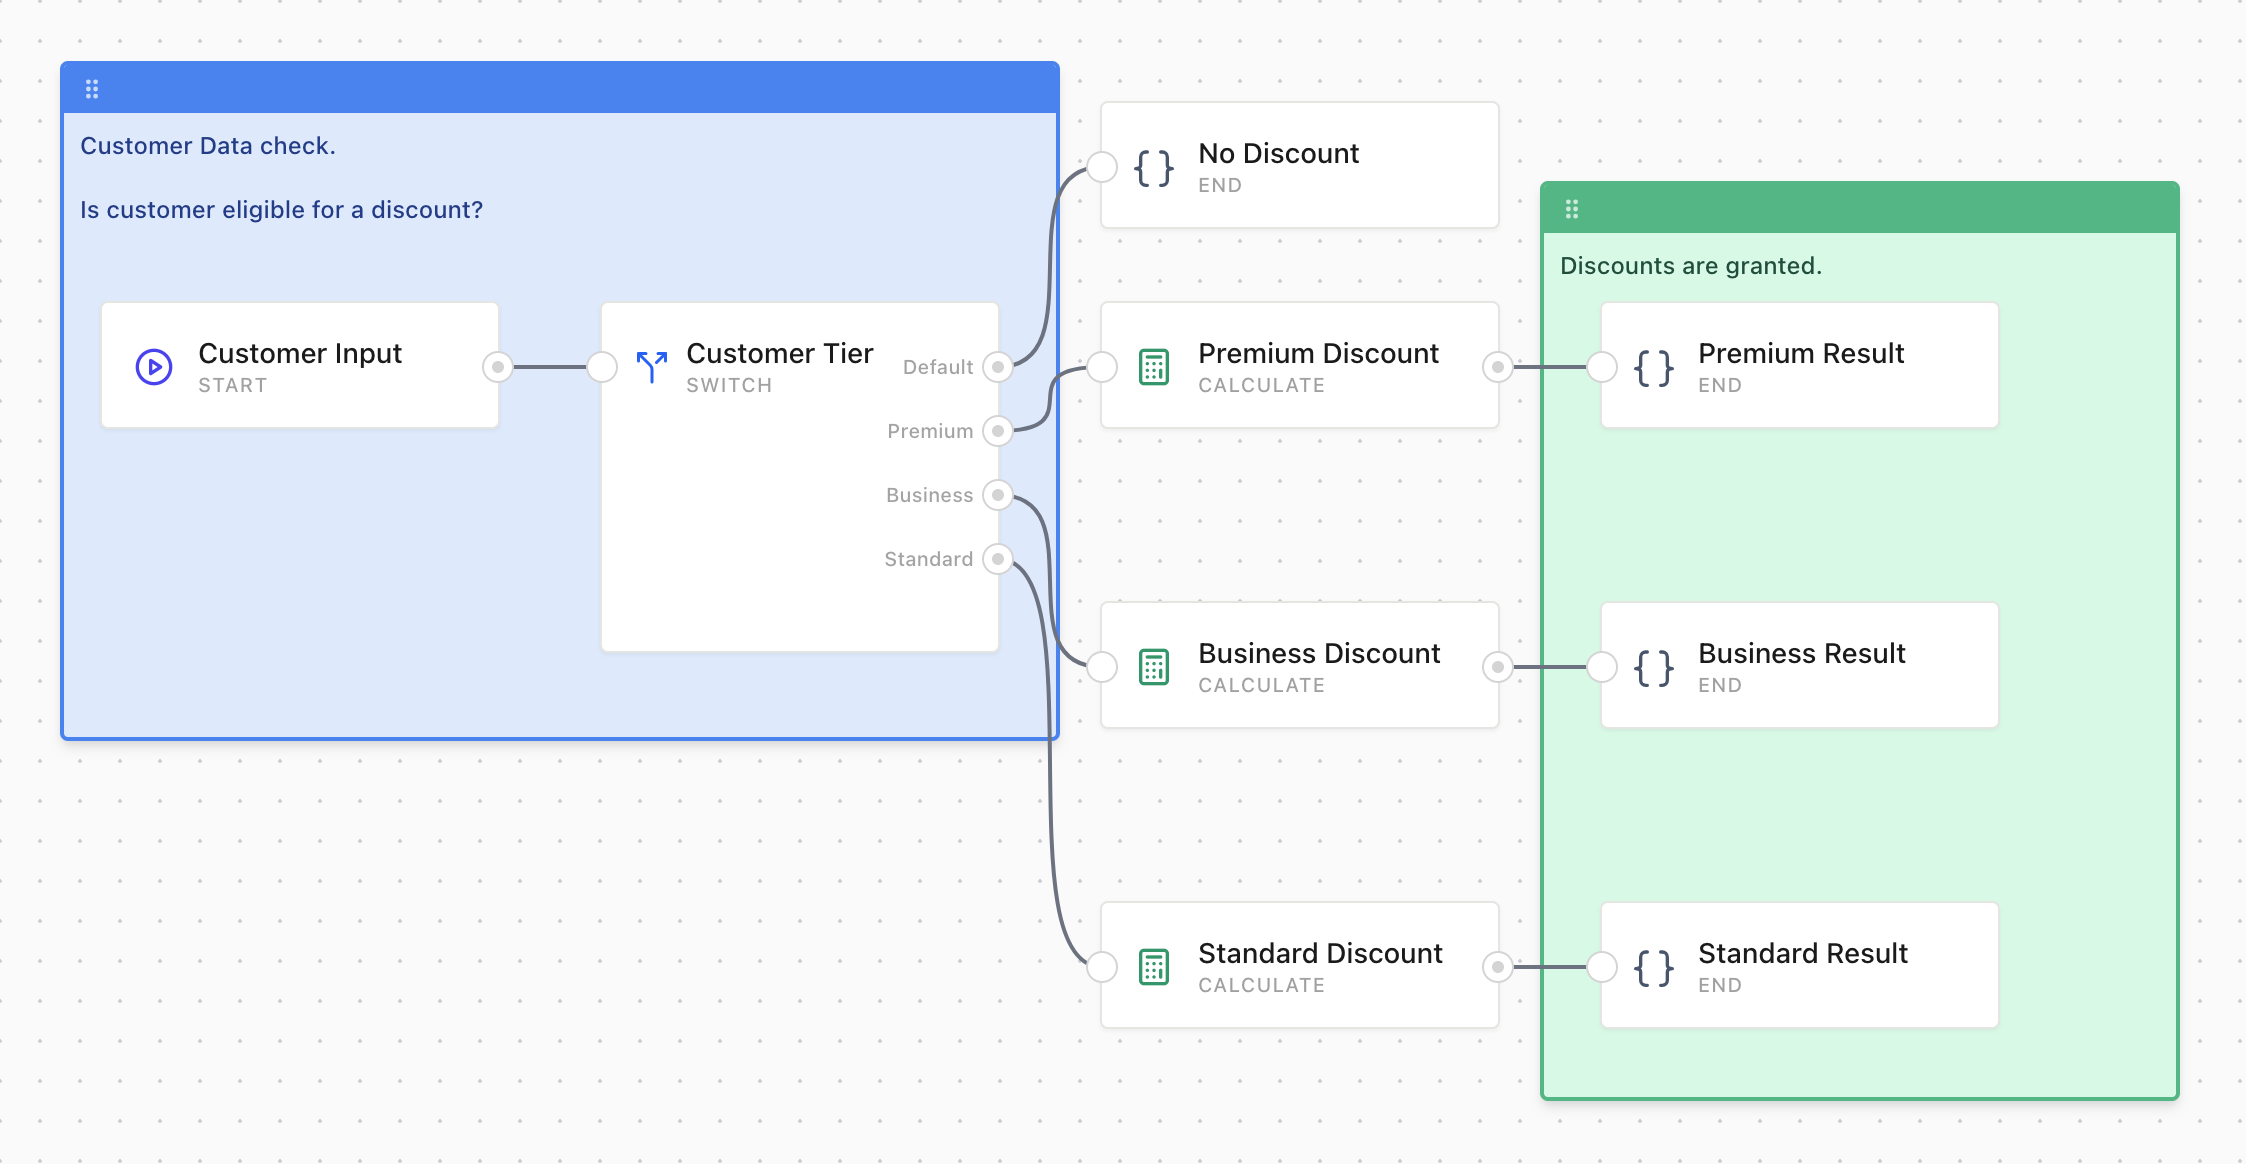This screenshot has width=2246, height=1164.
Task: Click the curly-braces icon on Standard Result node
Action: 1652,967
